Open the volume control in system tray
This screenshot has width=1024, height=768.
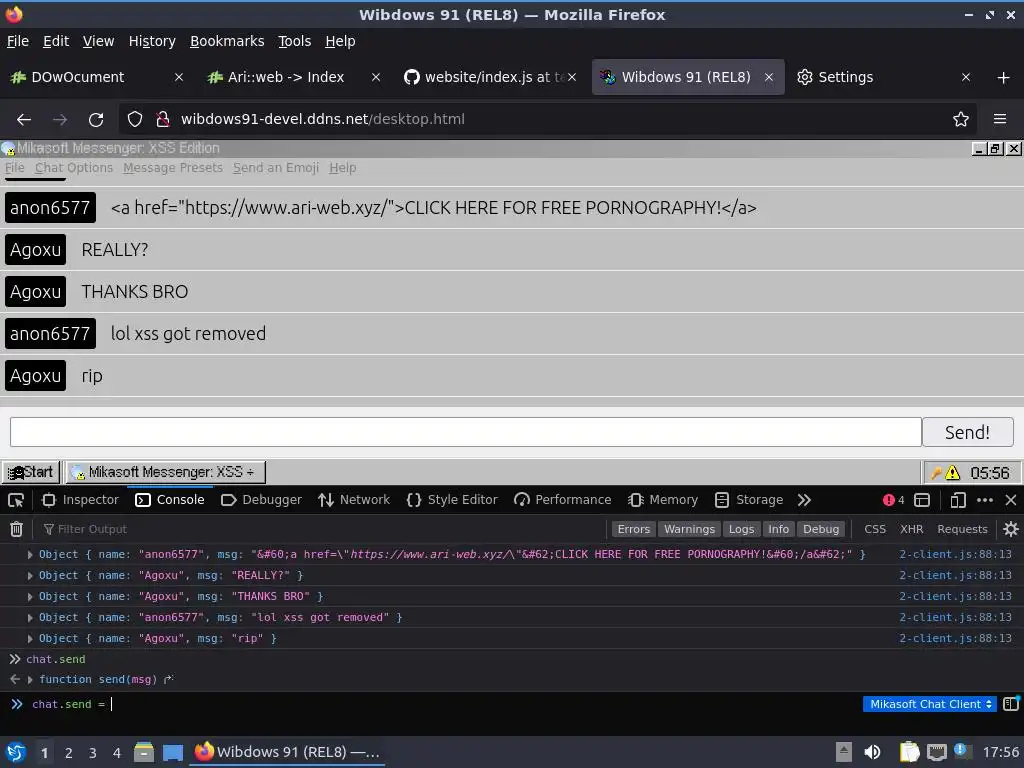[872, 752]
